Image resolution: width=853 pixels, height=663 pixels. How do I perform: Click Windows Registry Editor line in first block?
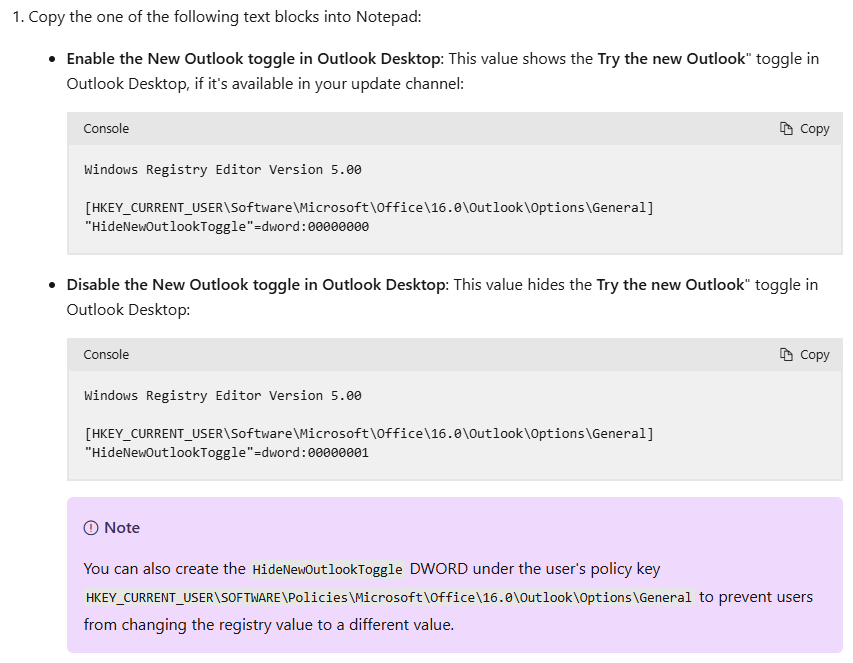[x=223, y=170]
